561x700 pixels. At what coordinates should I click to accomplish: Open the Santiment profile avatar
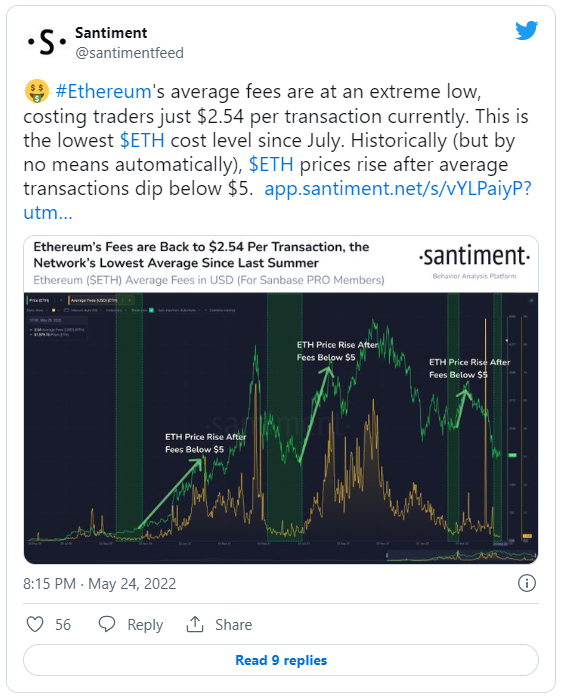click(46, 42)
